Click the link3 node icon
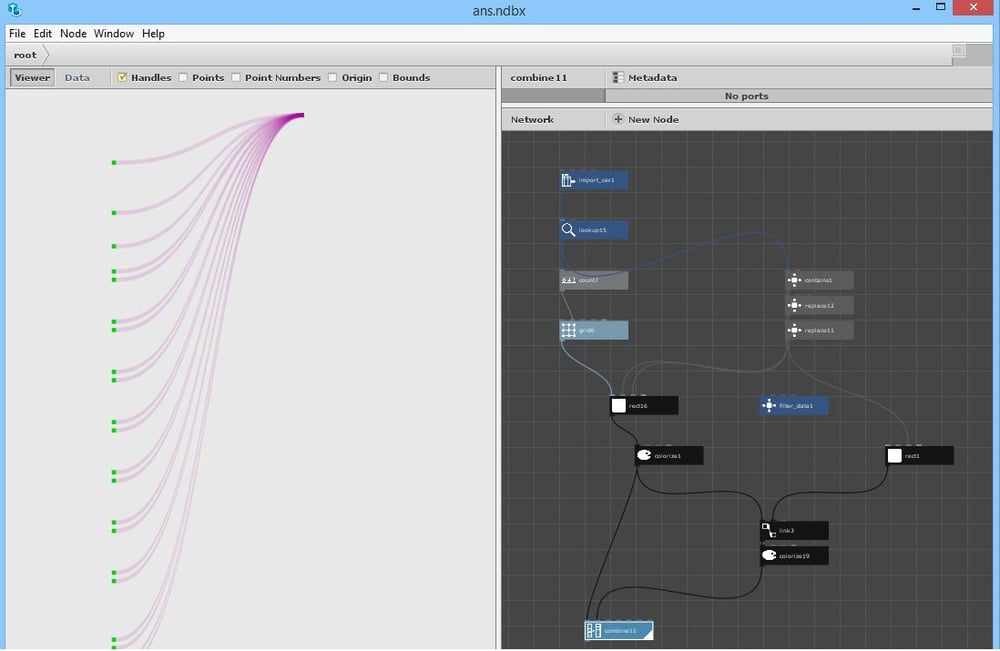 tap(768, 530)
